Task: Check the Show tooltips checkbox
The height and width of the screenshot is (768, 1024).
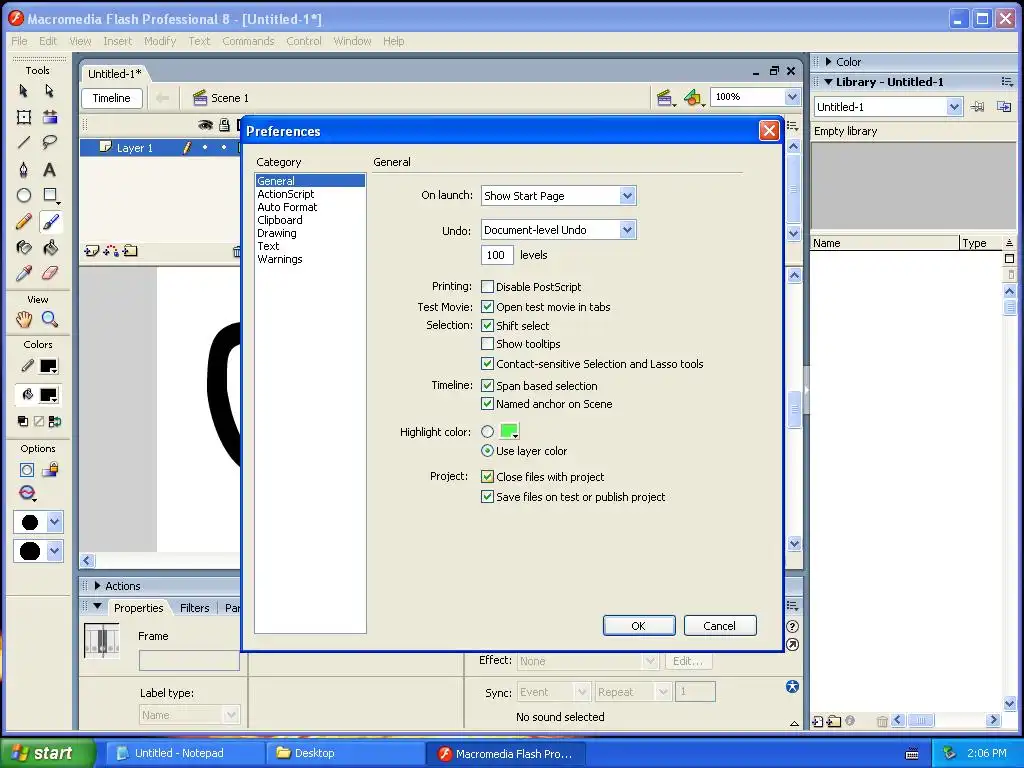Action: pos(487,344)
